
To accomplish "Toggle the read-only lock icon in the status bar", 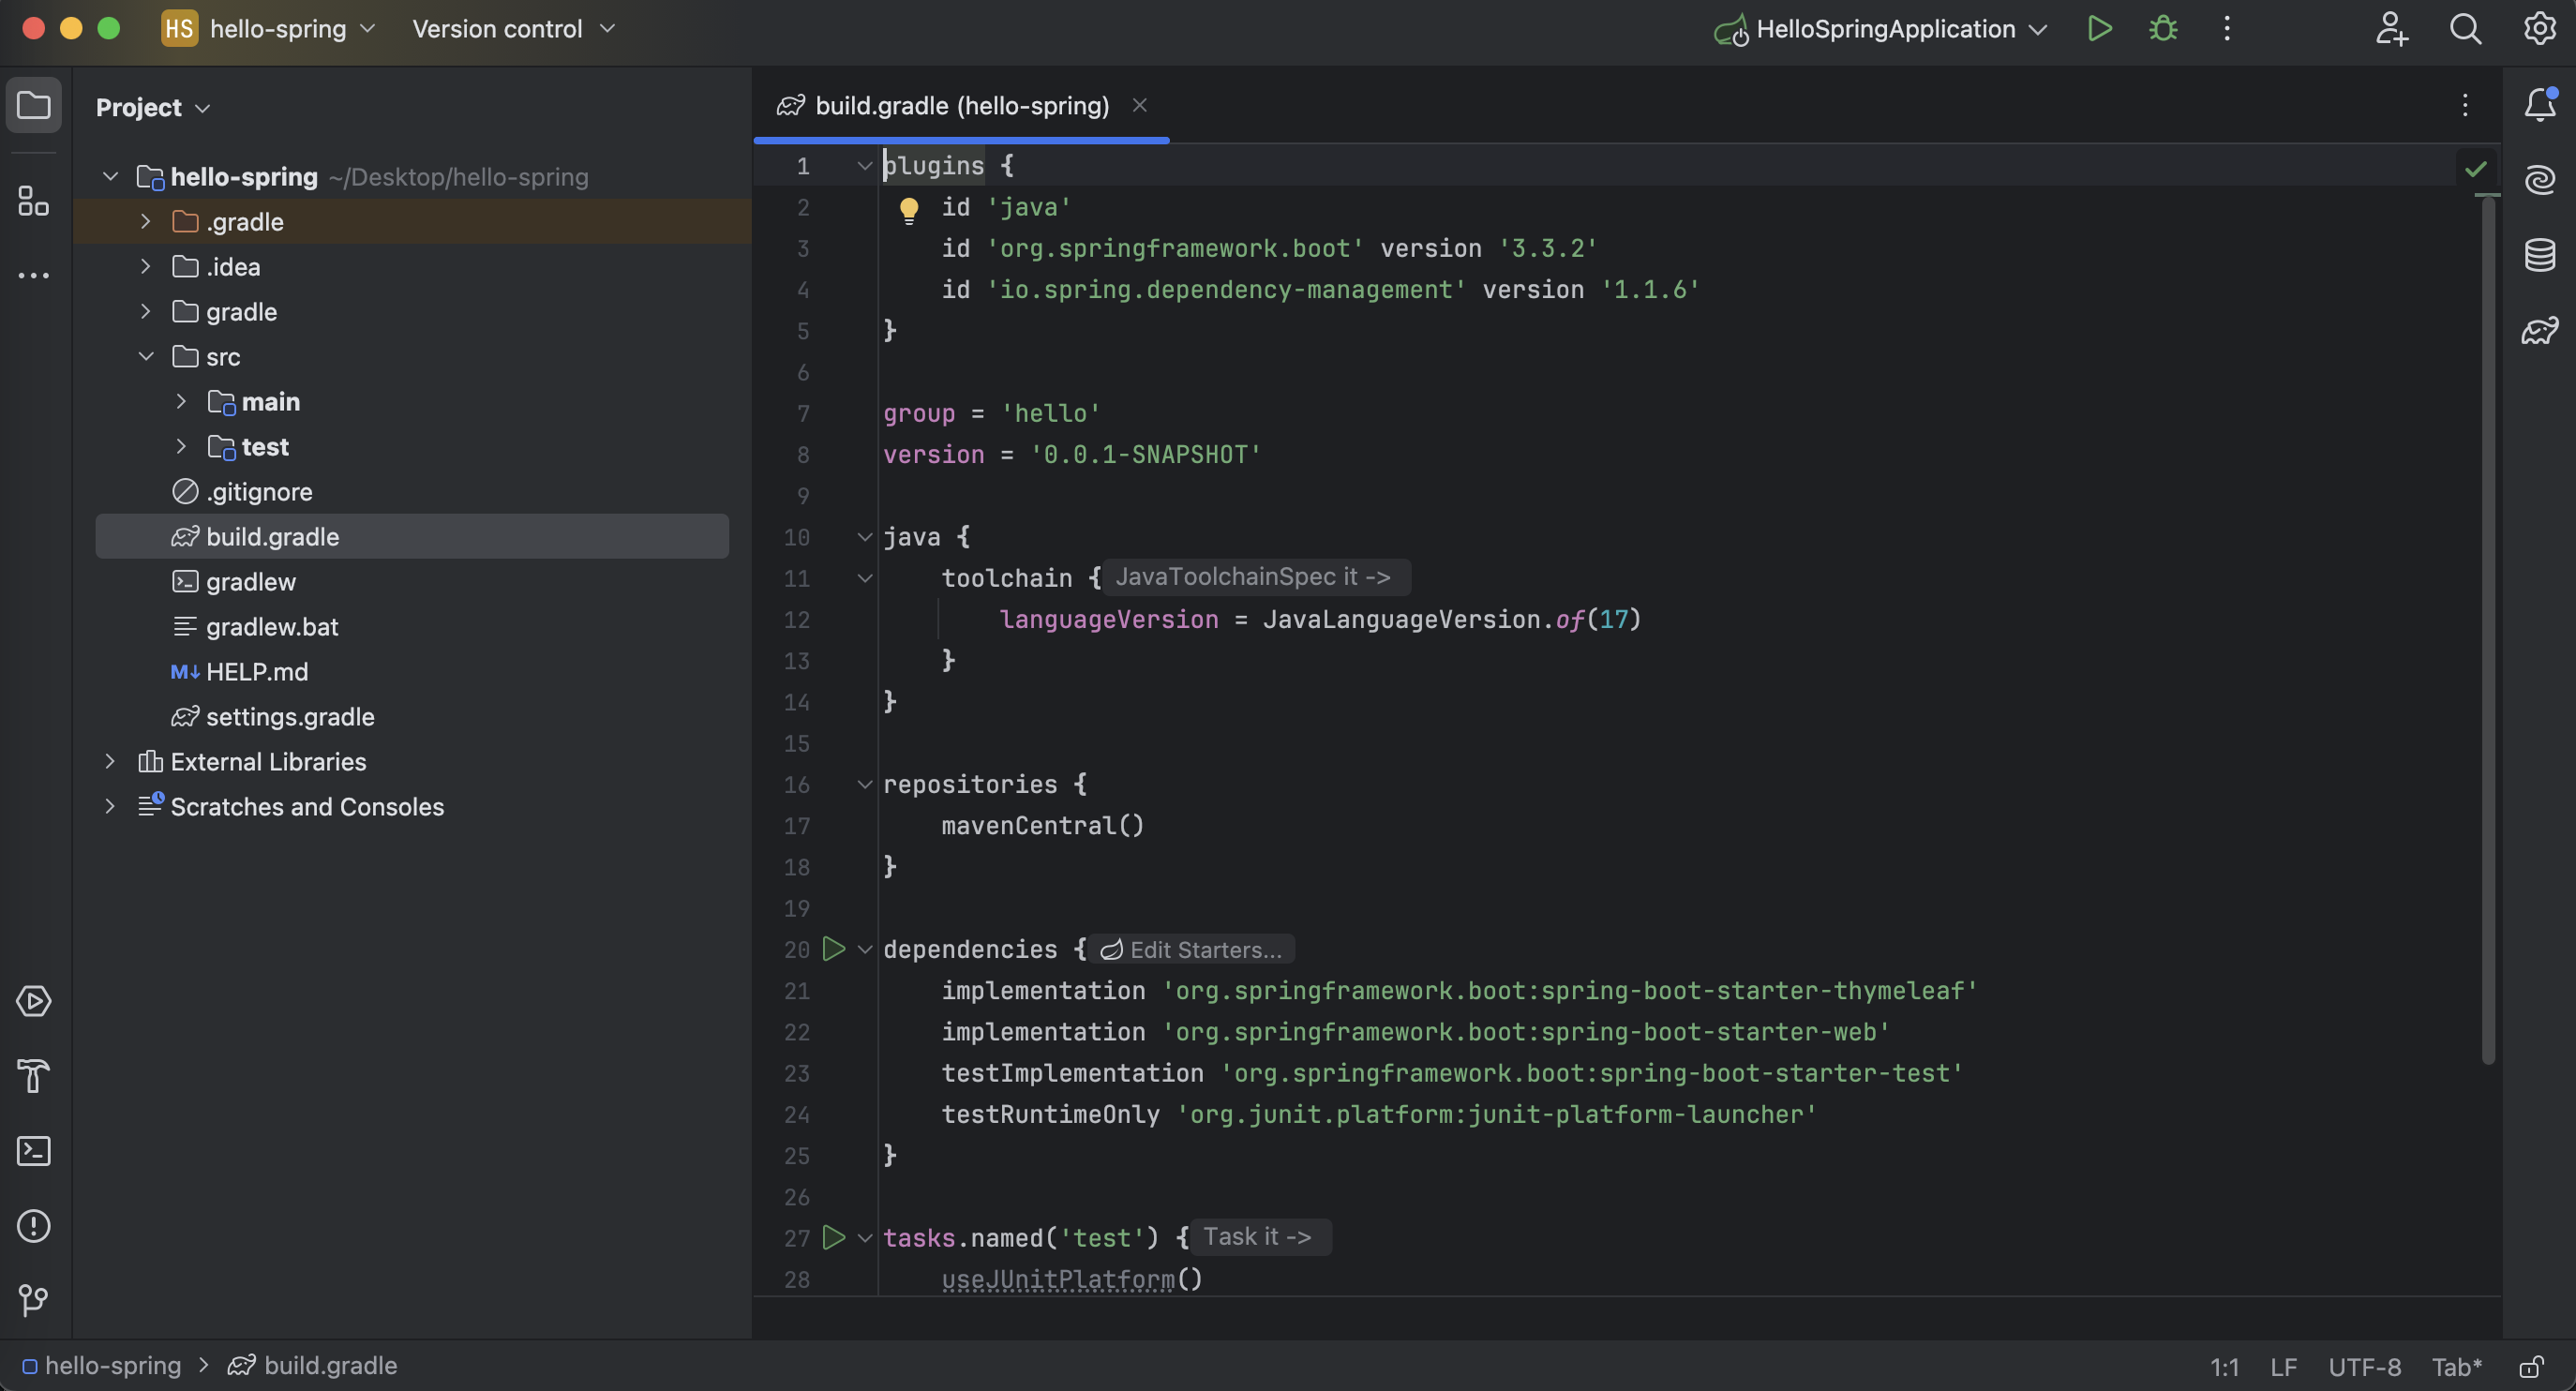I will pyautogui.click(x=2531, y=1366).
